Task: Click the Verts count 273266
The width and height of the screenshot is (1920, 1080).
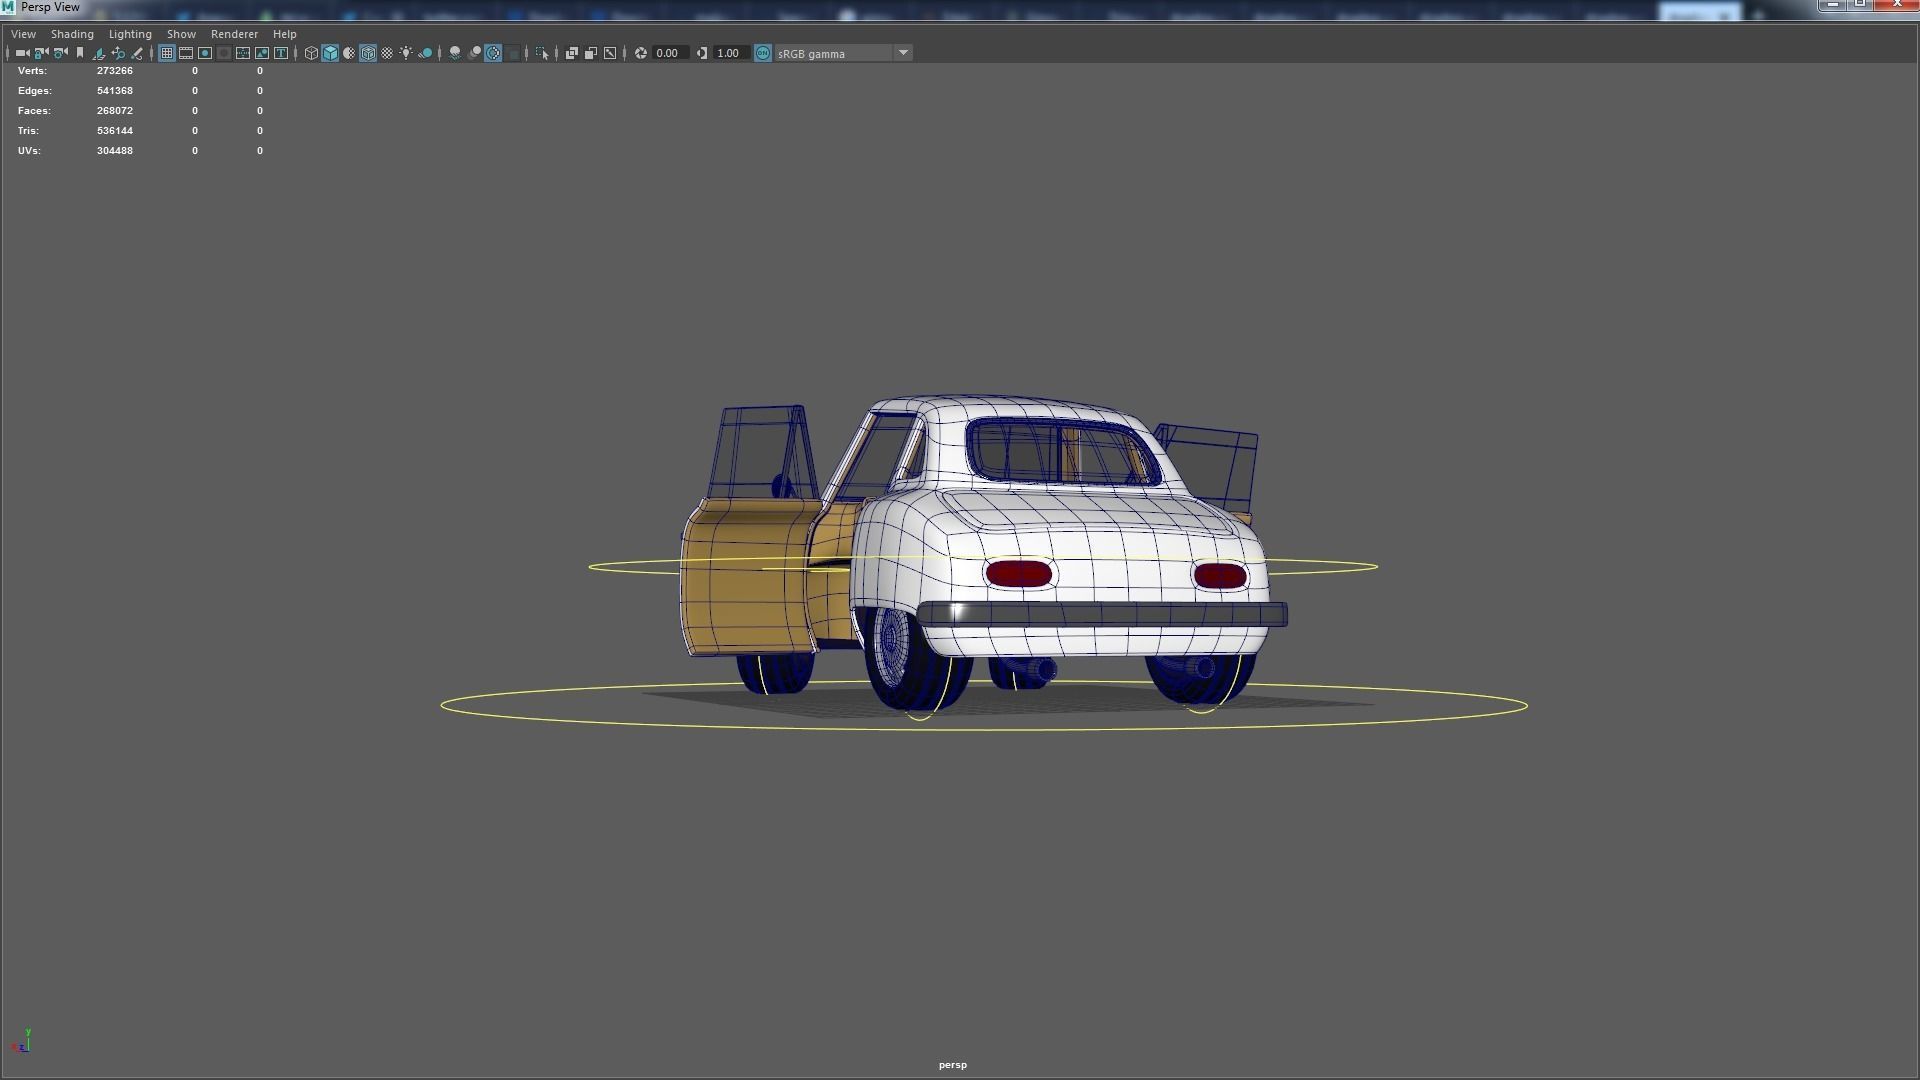Action: click(x=115, y=71)
